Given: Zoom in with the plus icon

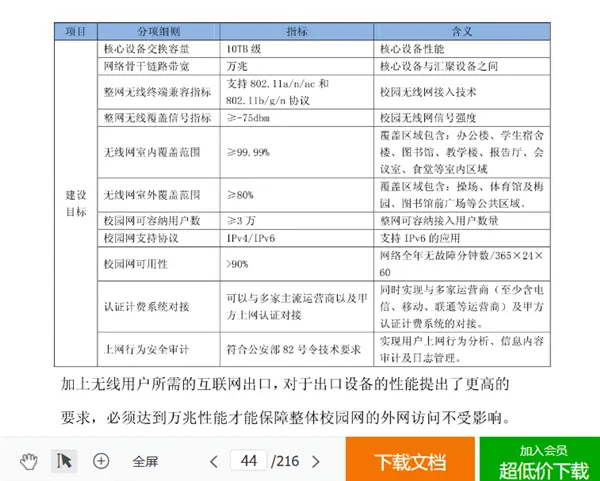Looking at the screenshot, I should pyautogui.click(x=101, y=461).
